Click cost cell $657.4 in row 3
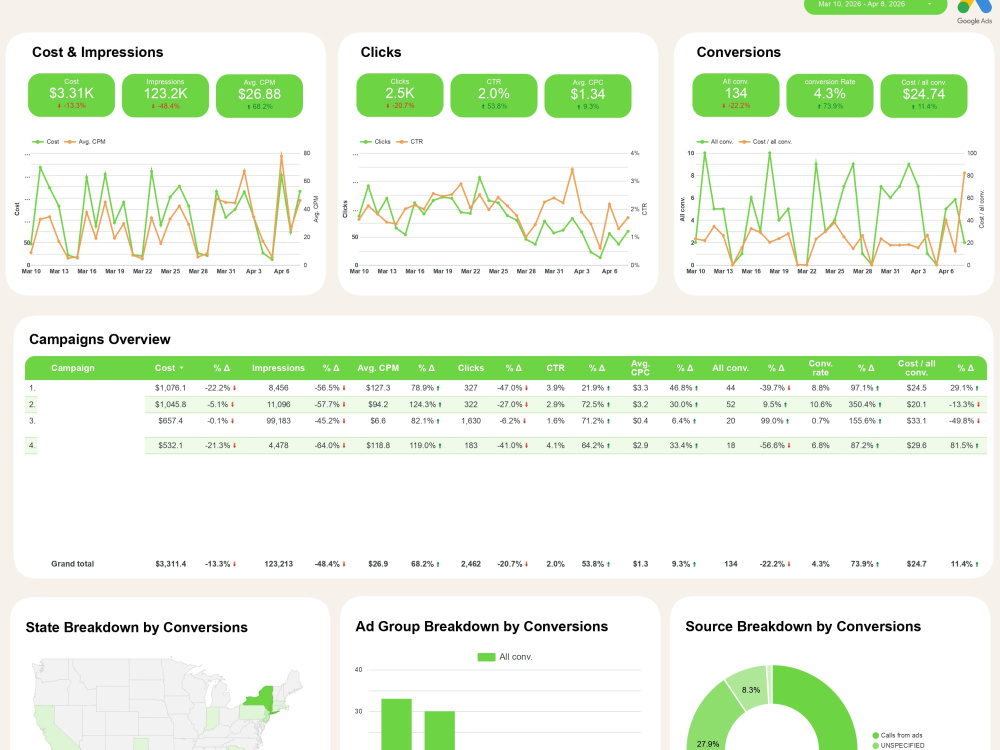 point(170,421)
